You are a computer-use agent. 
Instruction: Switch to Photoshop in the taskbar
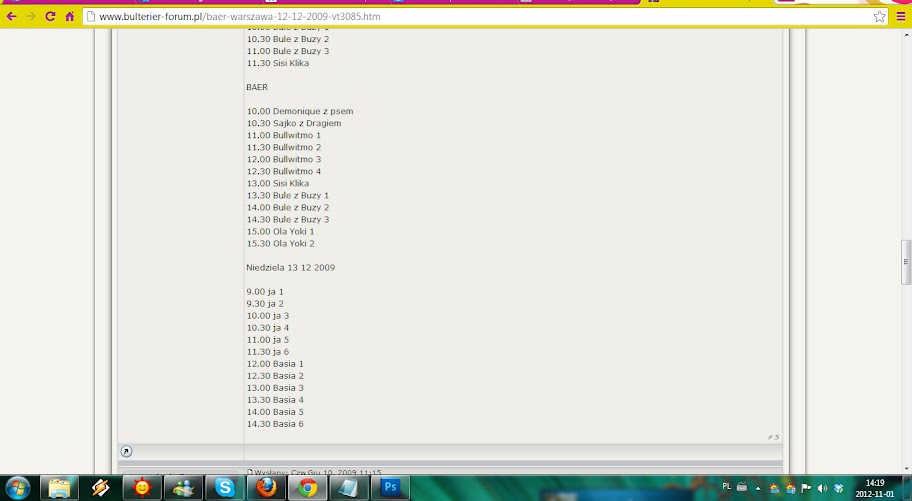click(x=390, y=488)
